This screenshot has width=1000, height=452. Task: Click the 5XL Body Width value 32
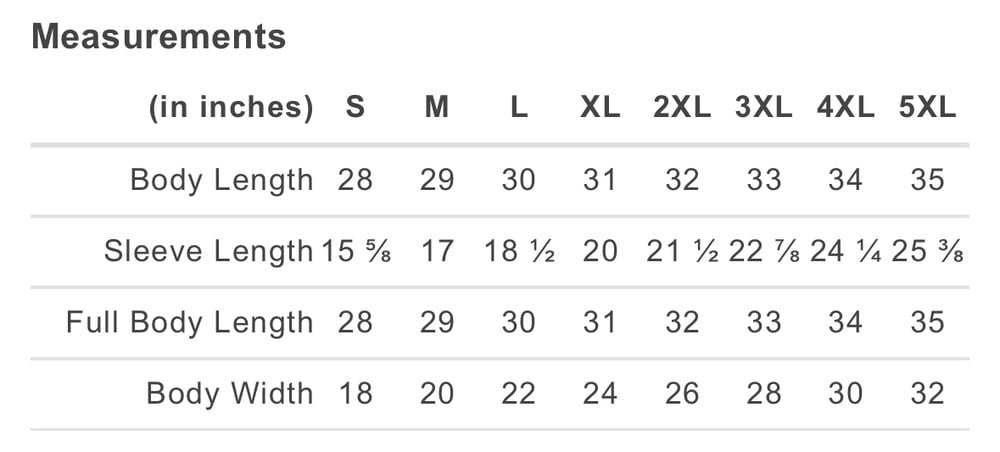point(927,393)
